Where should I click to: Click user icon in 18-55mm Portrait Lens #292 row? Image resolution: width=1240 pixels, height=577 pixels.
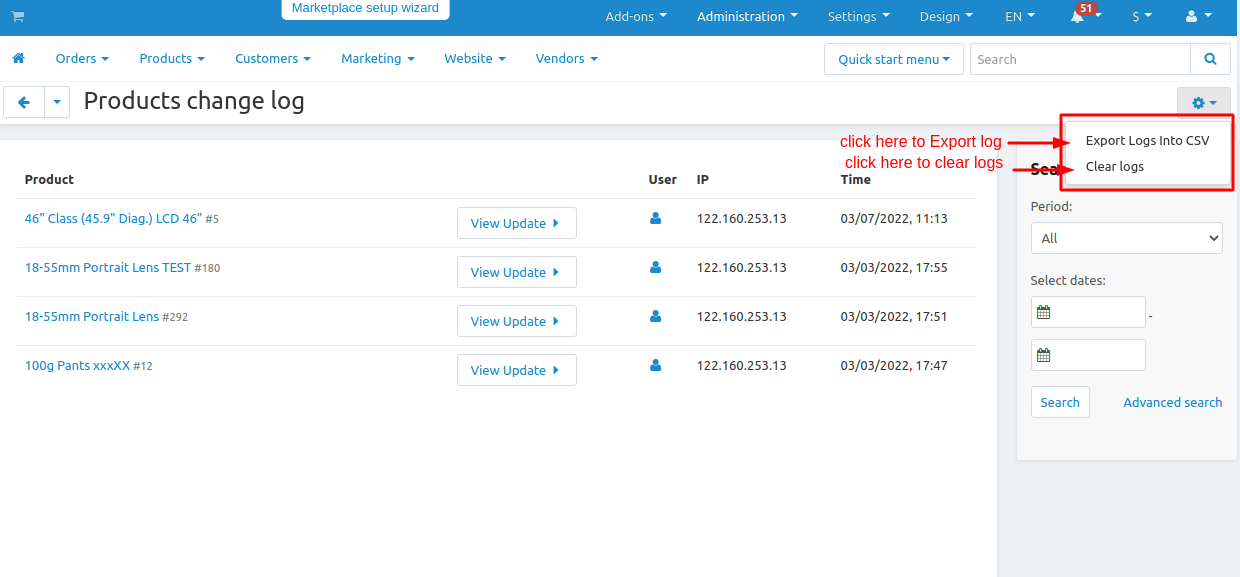(x=656, y=316)
